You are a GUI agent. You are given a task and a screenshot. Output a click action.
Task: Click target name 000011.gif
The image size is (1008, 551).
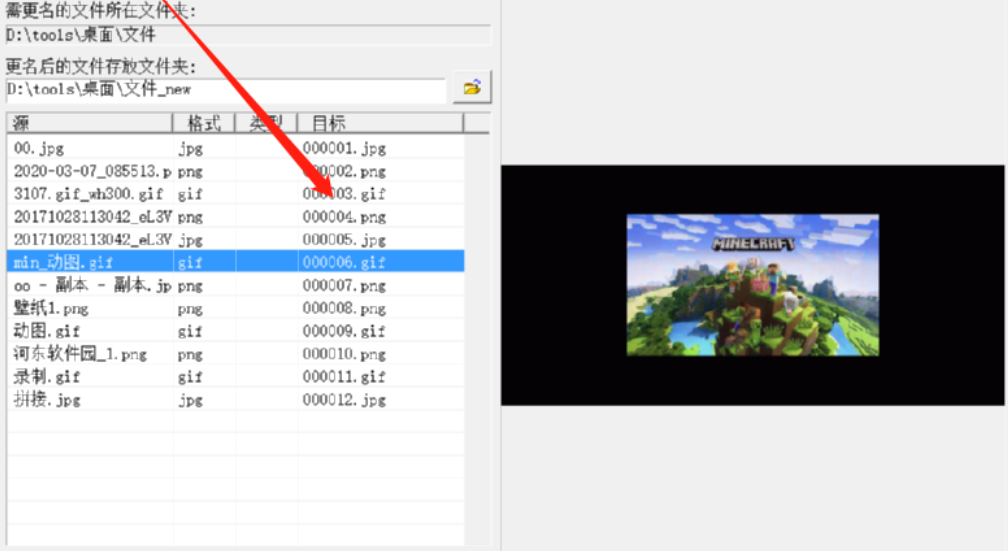[x=344, y=376]
